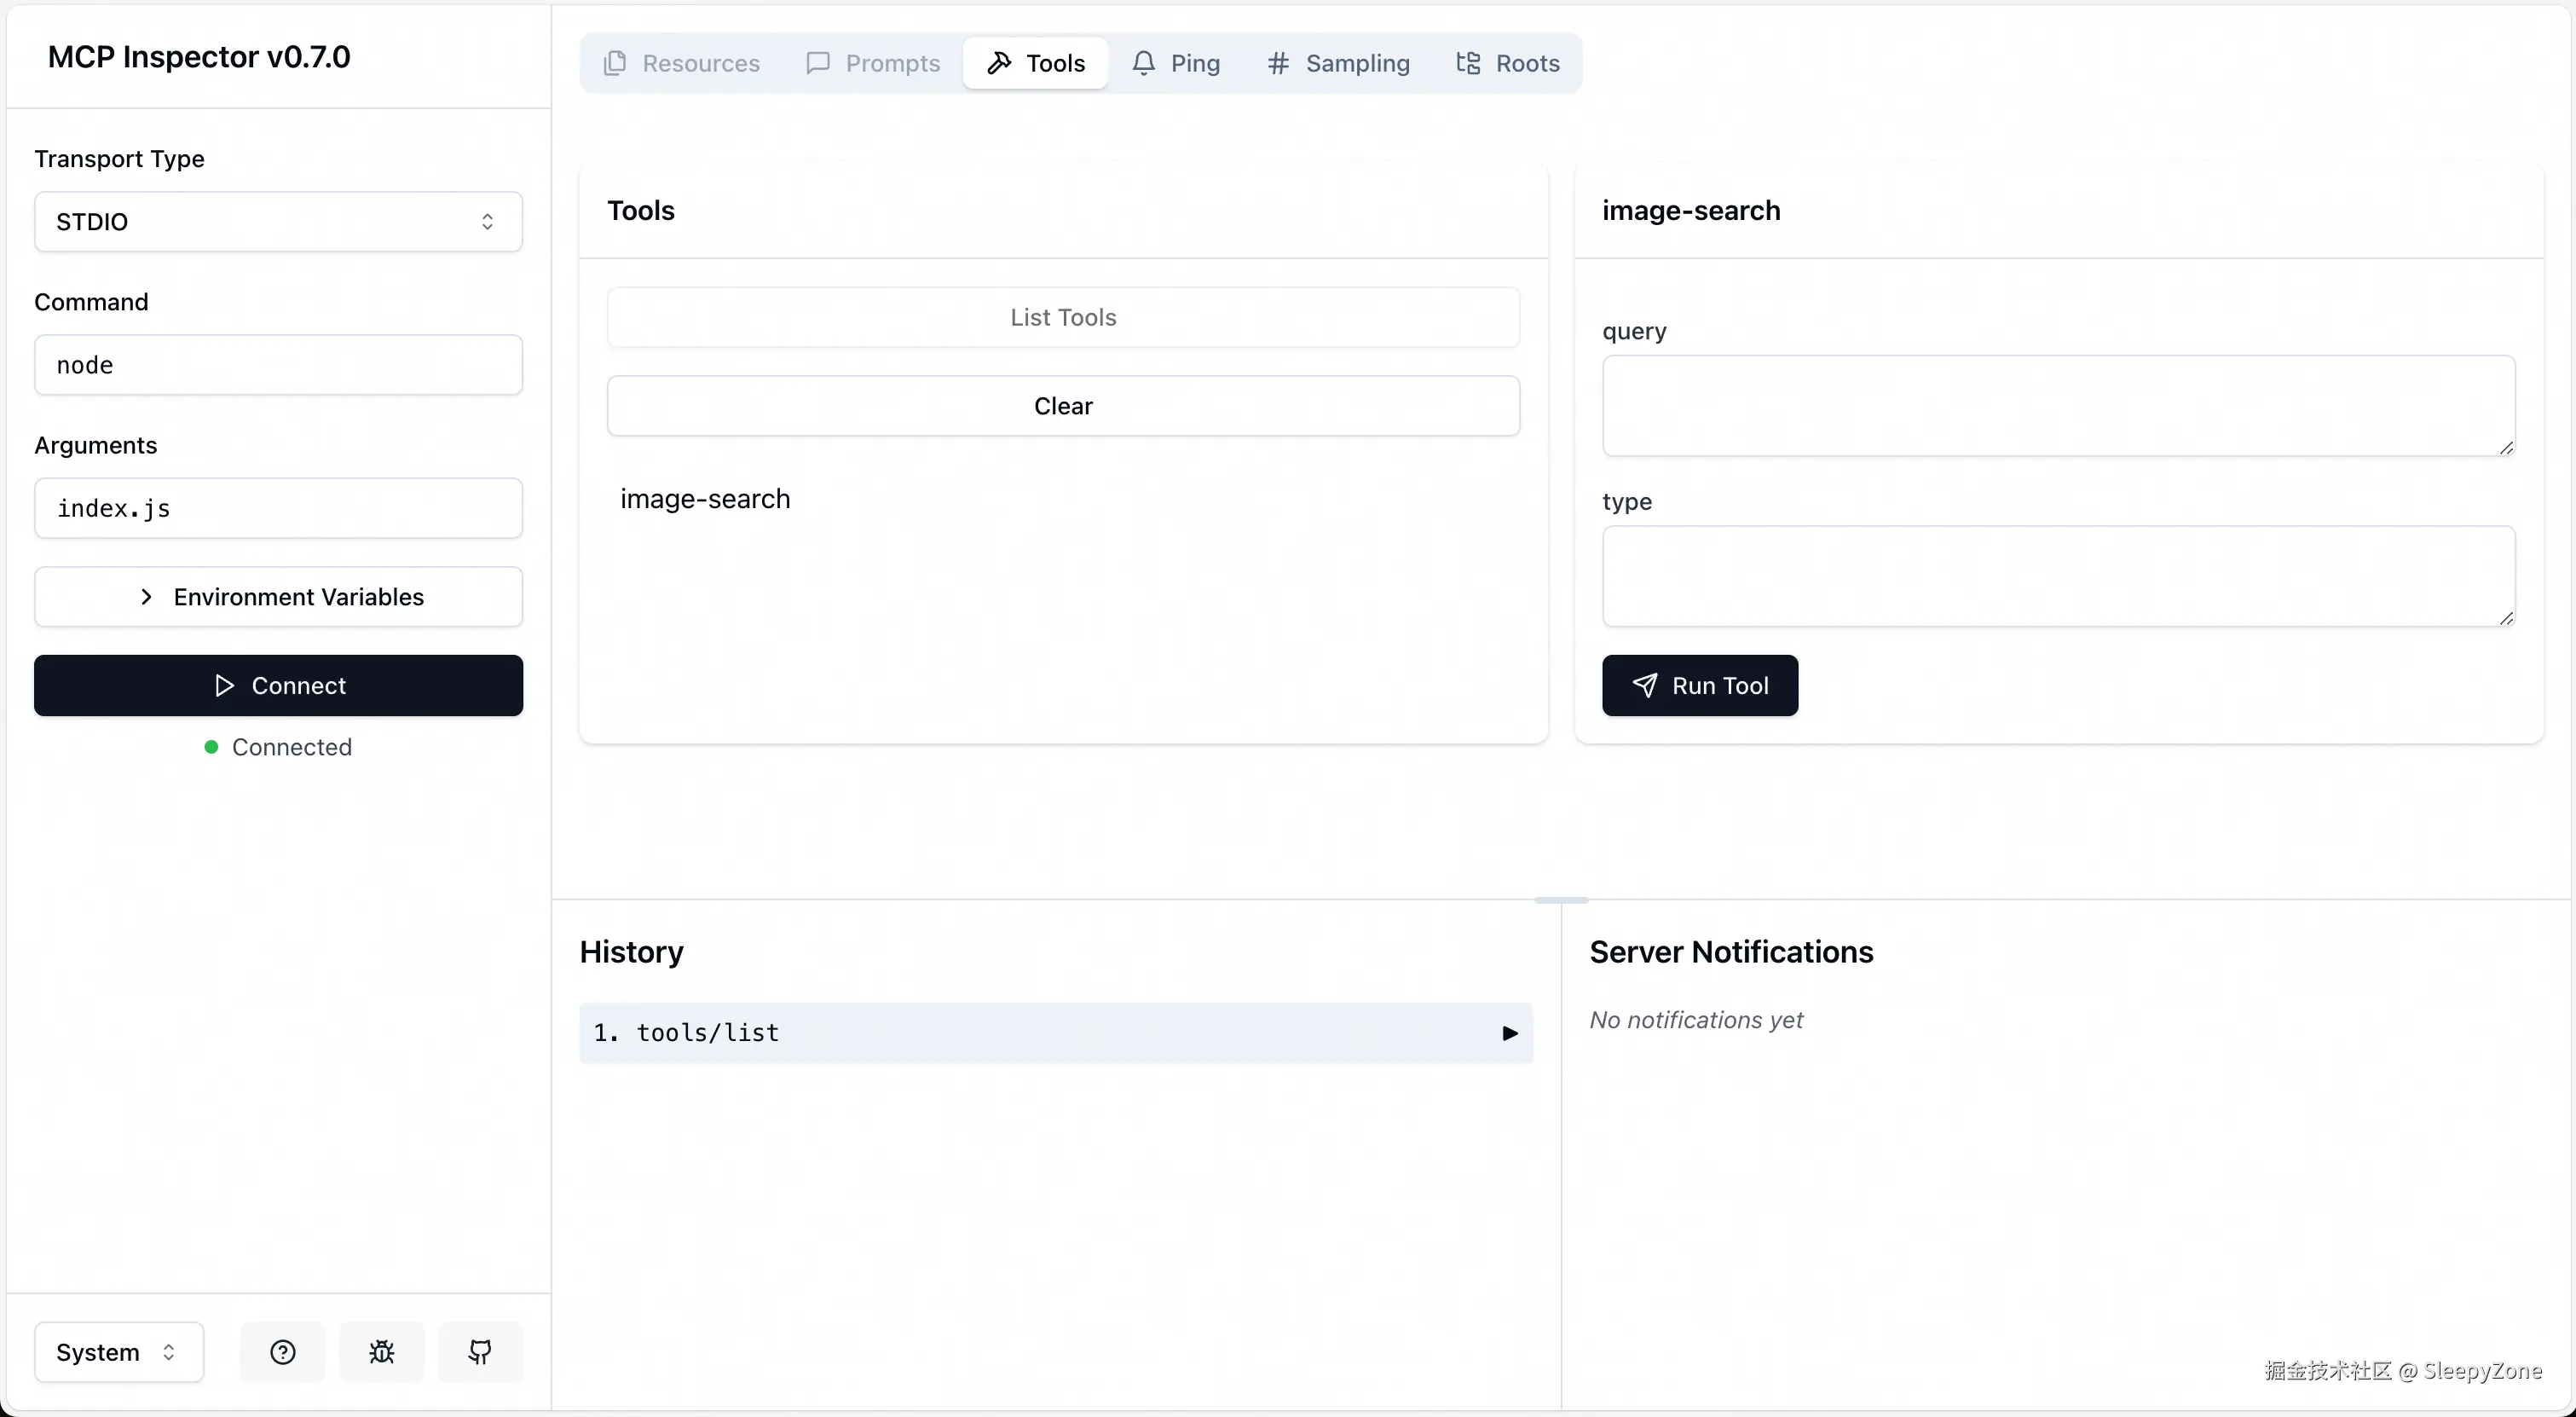Open the Transport Type STDIO dropdown
2576x1417 pixels.
tap(278, 221)
